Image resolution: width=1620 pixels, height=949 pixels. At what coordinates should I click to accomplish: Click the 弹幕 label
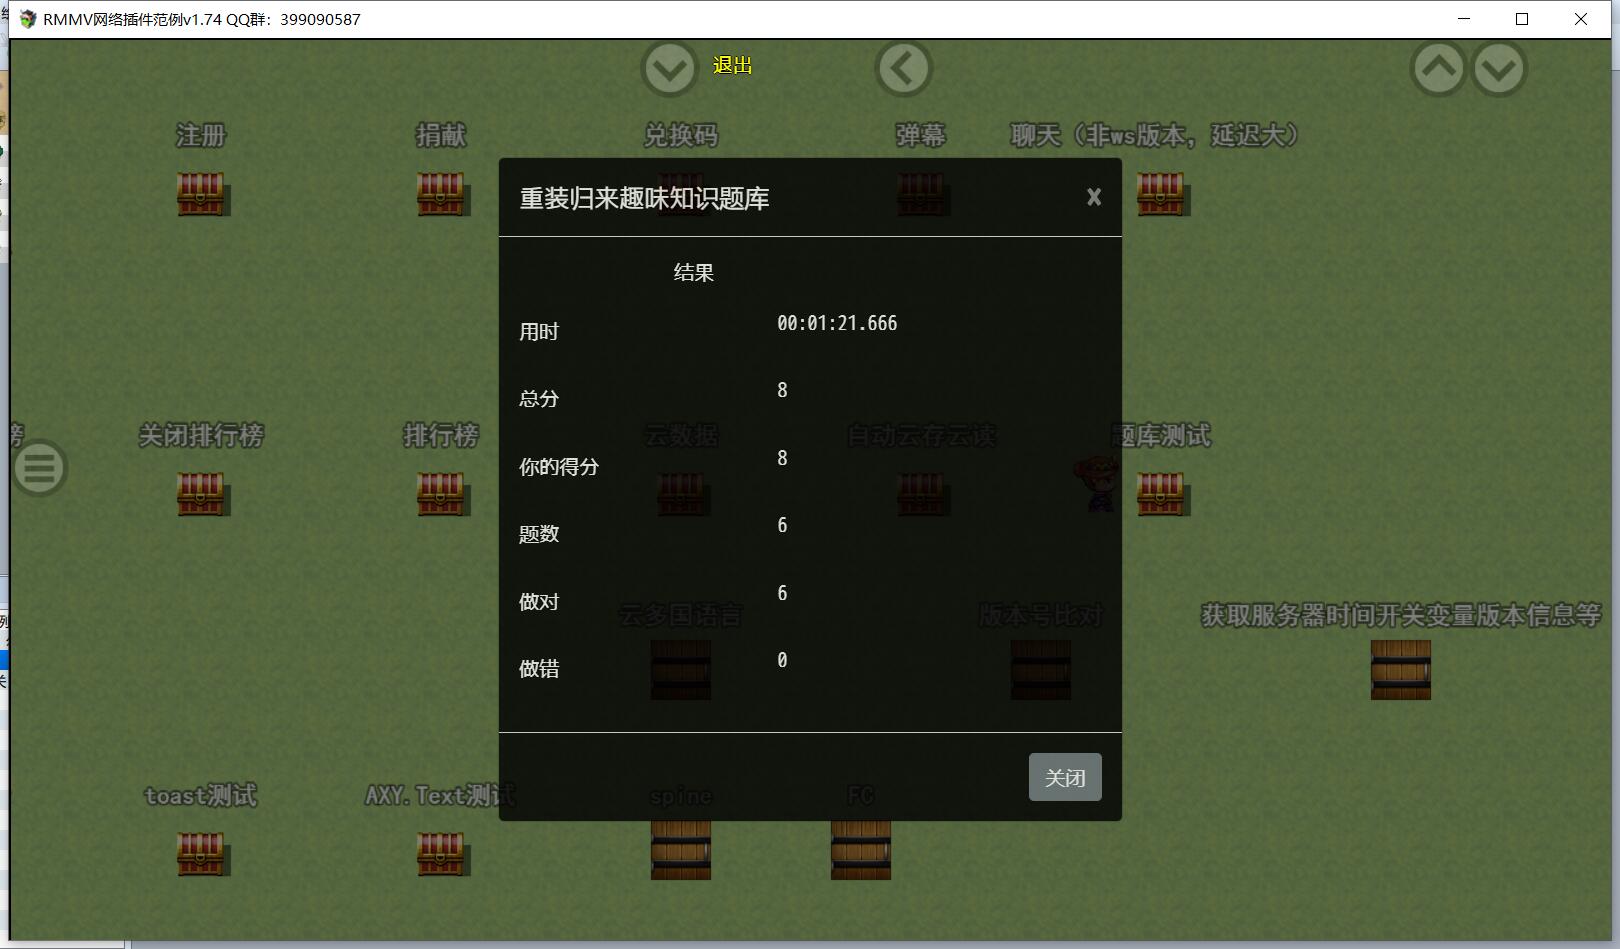921,135
